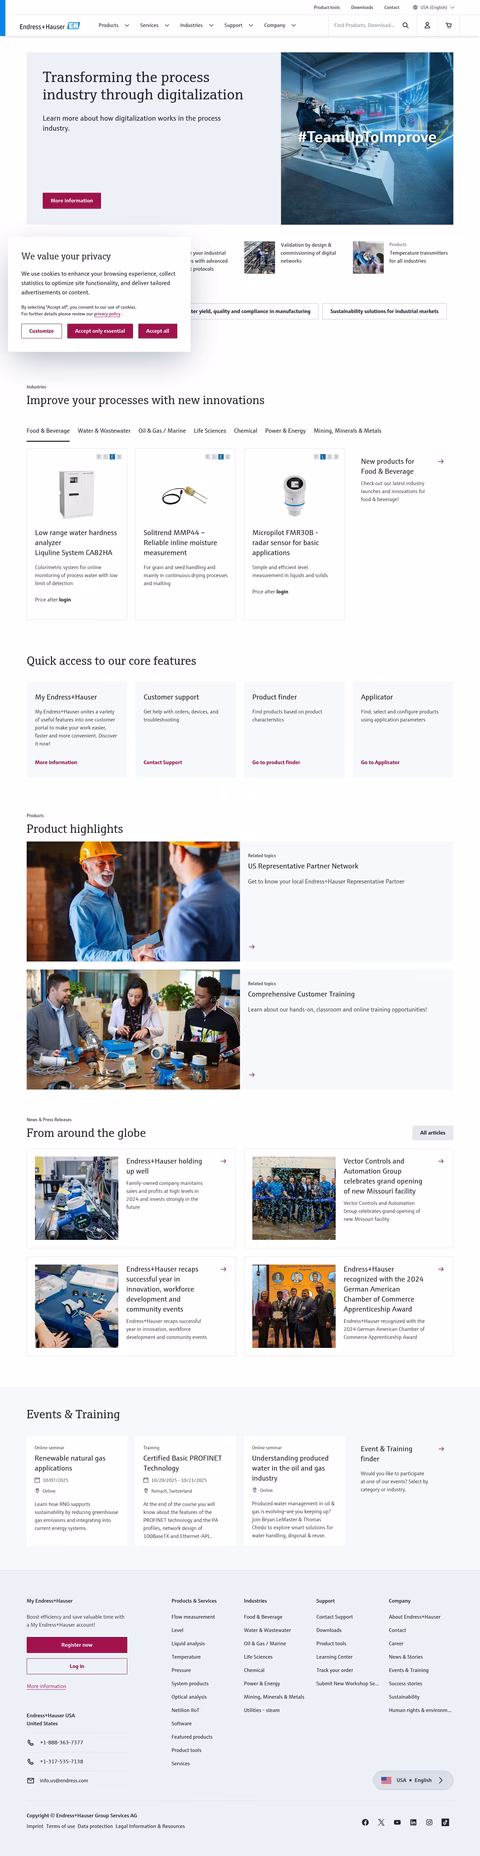Image resolution: width=480 pixels, height=1856 pixels.
Task: Click the All articles button
Action: [x=433, y=1133]
